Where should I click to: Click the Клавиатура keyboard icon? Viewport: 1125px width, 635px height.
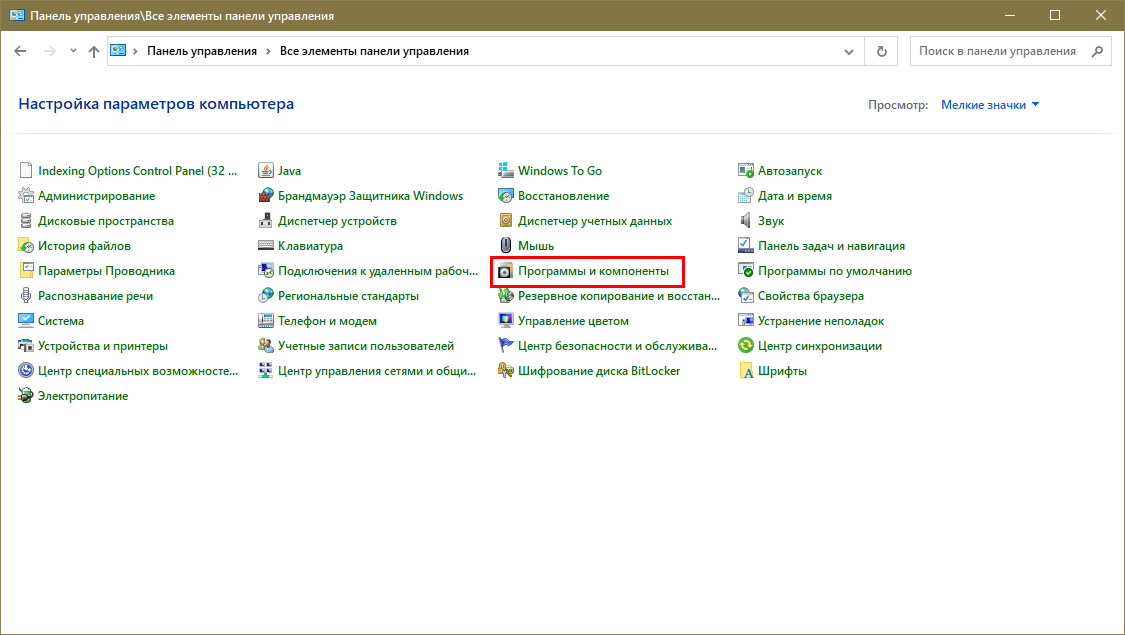click(x=266, y=246)
